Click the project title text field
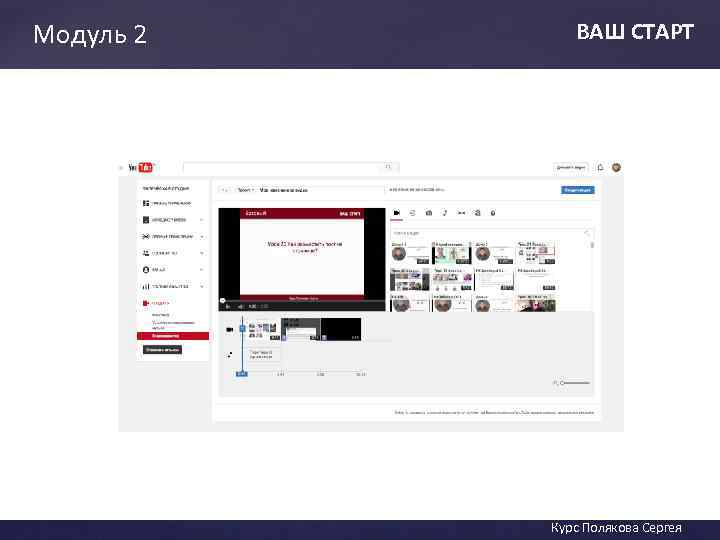 (321, 190)
